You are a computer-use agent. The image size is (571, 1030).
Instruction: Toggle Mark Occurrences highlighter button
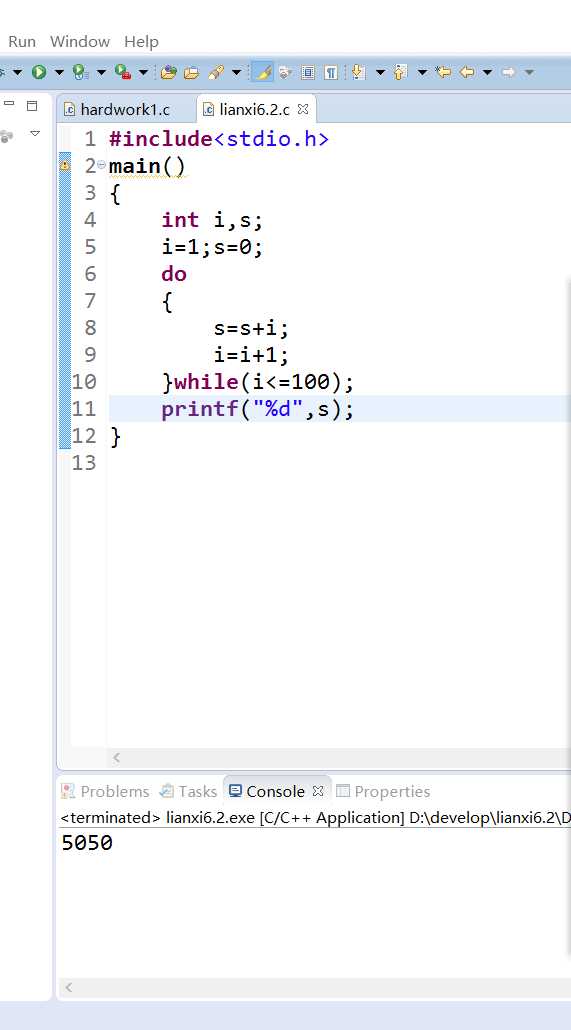coord(262,72)
